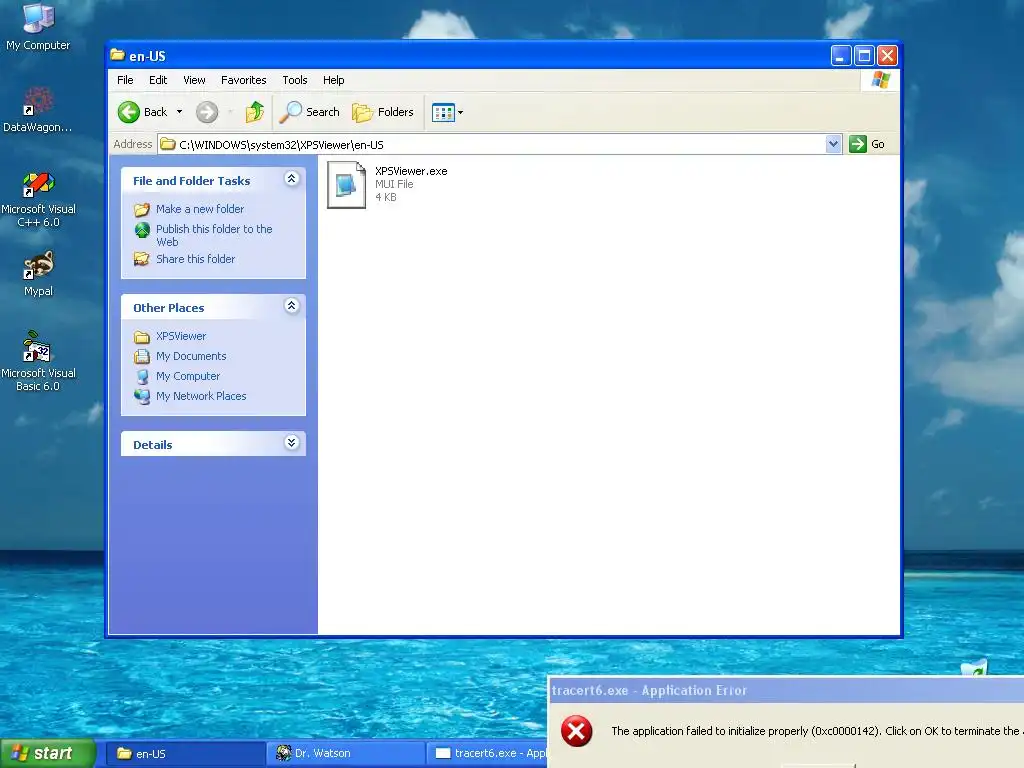Open the View menu
1024x768 pixels.
point(194,80)
